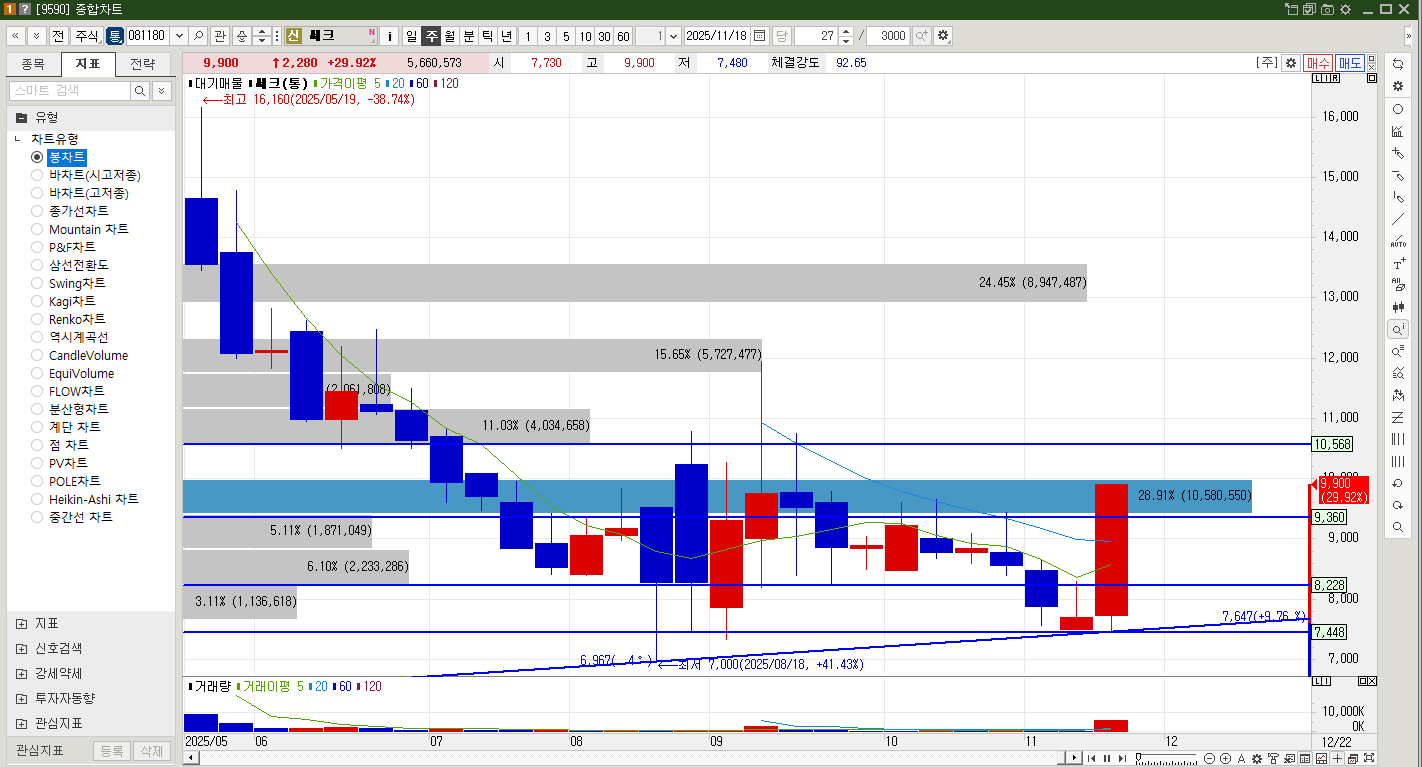Click the bottom-bar gear settings icon
The width and height of the screenshot is (1422, 767).
1257,758
